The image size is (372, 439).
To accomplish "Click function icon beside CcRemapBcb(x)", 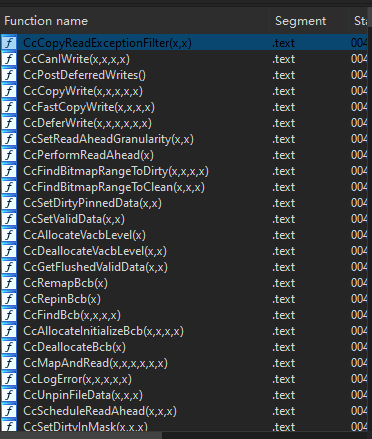I will [9, 283].
